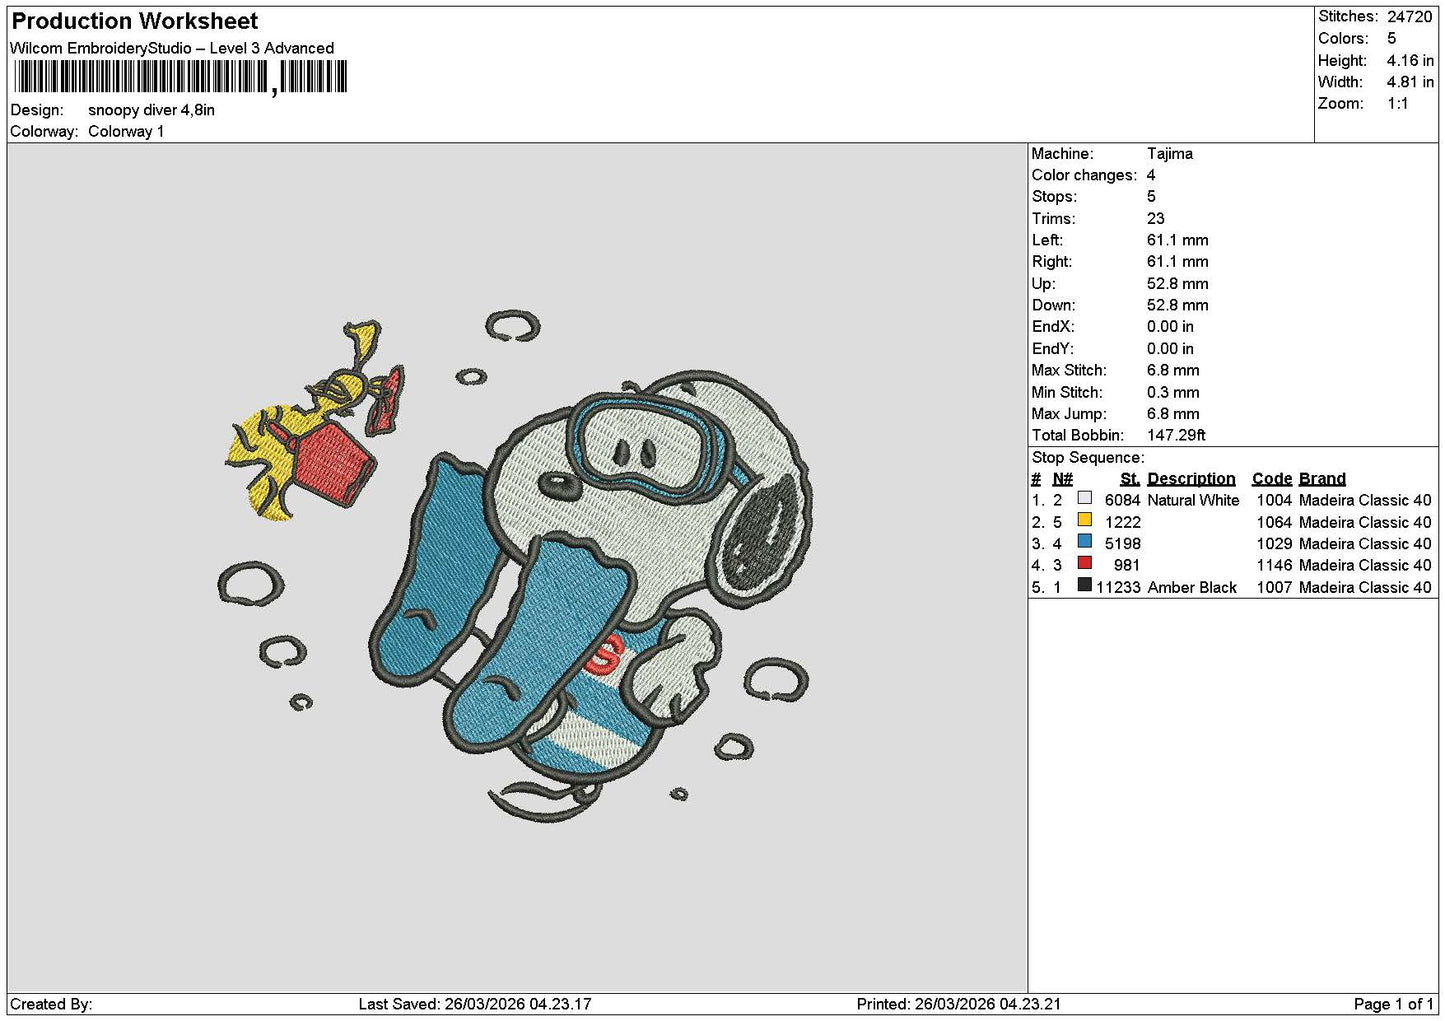Image resolution: width=1445 pixels, height=1021 pixels.
Task: Select 'Wilcom EmbroideryStudio – Level 3 Advanced' text
Action: (x=172, y=48)
